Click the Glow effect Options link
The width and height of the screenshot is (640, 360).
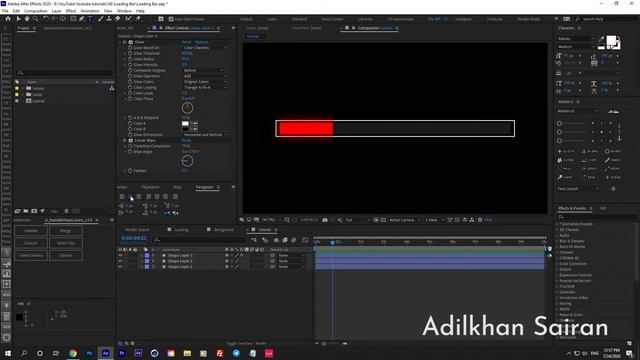(201, 42)
